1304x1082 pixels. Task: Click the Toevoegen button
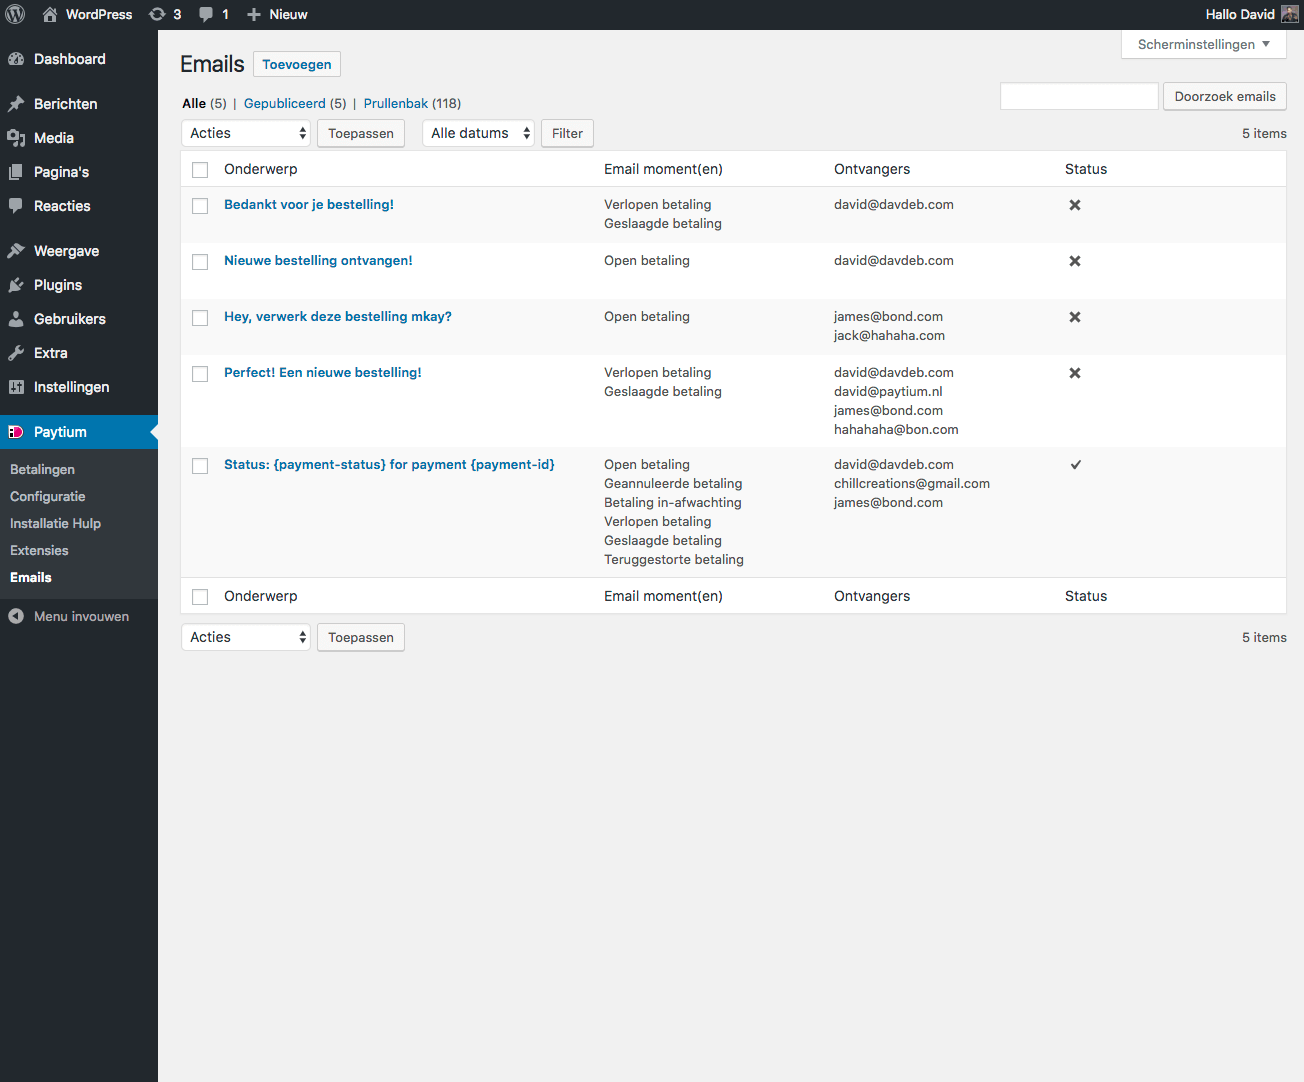tap(296, 64)
